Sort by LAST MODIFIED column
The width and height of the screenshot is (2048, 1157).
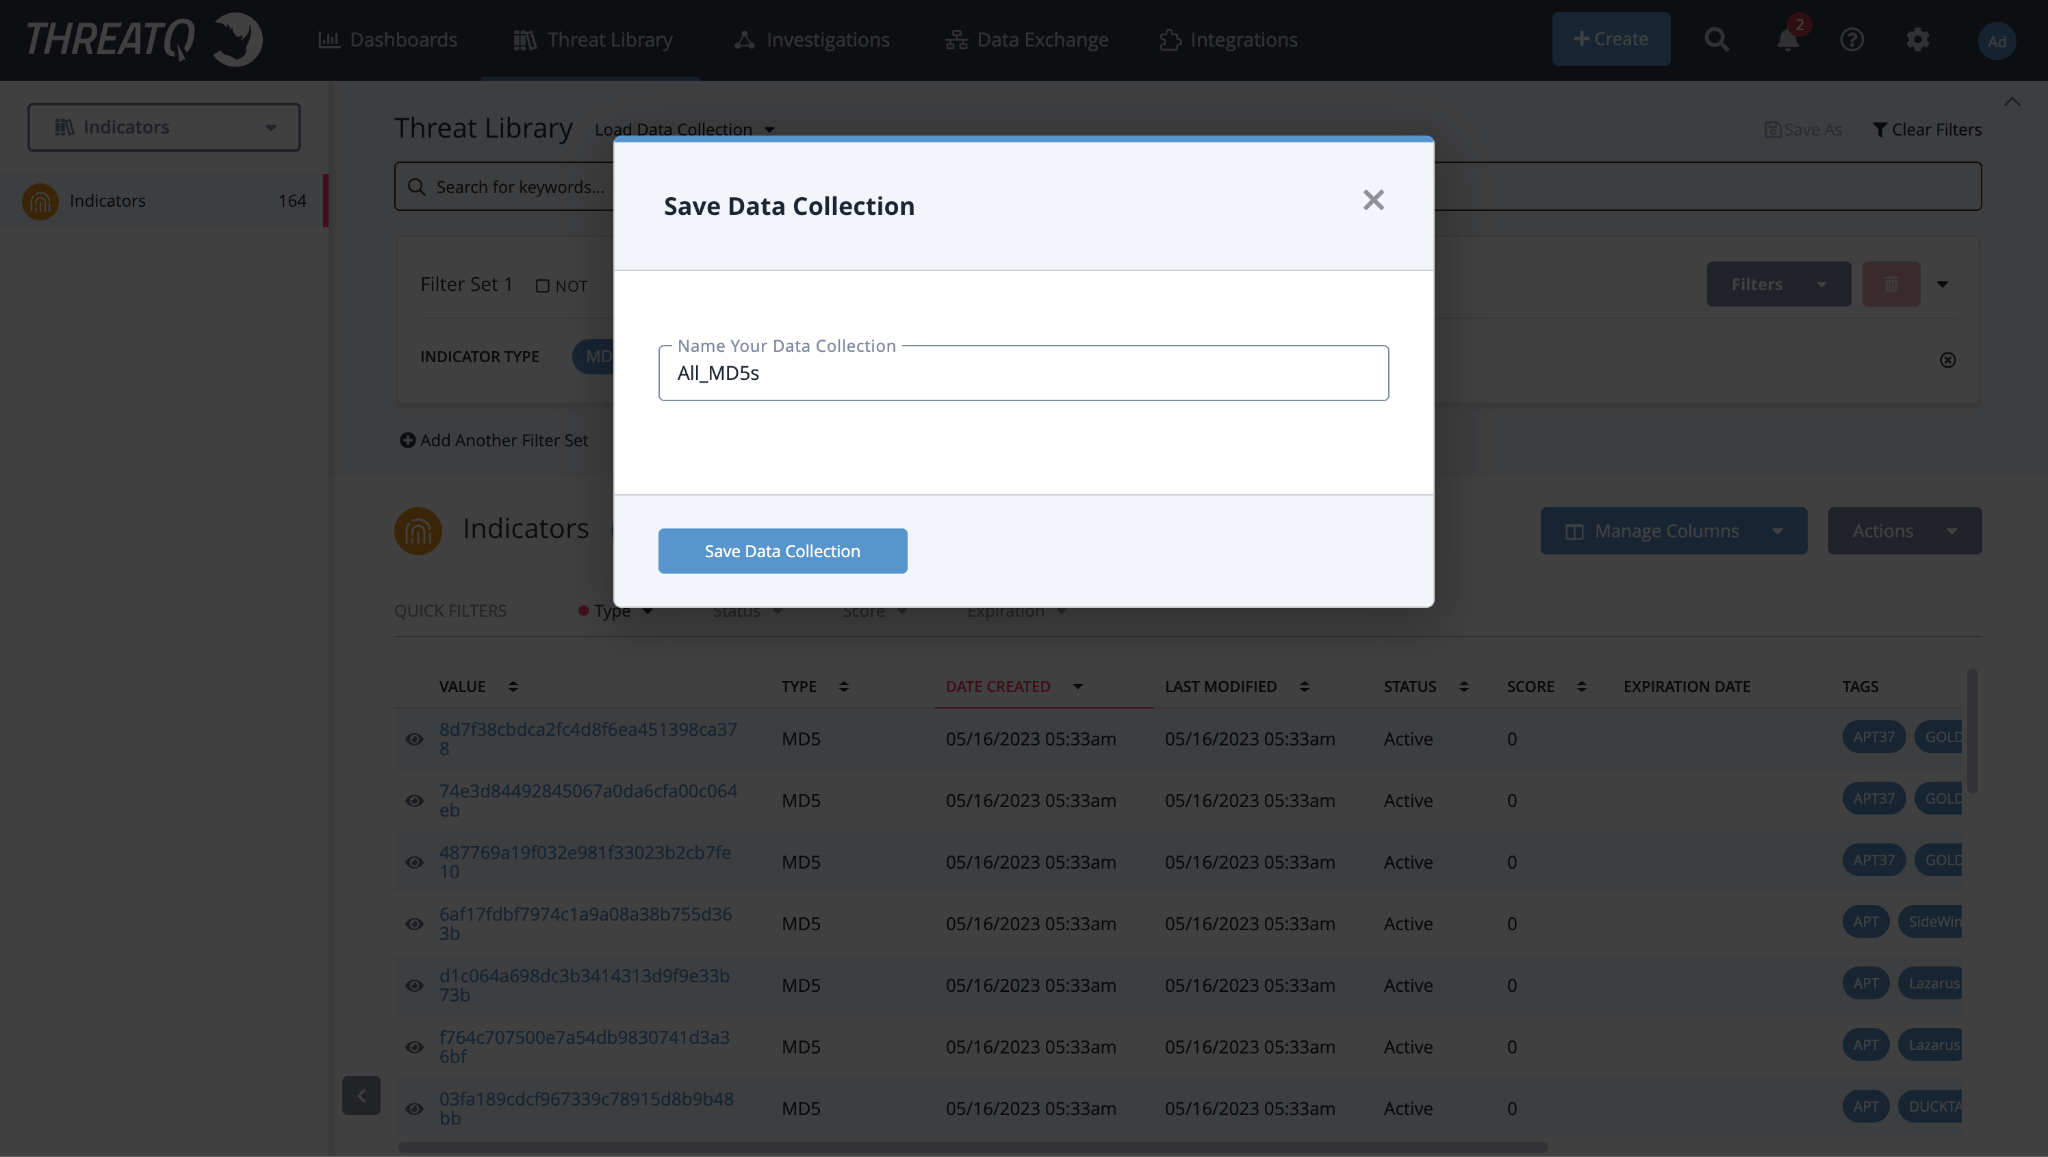[x=1304, y=686]
